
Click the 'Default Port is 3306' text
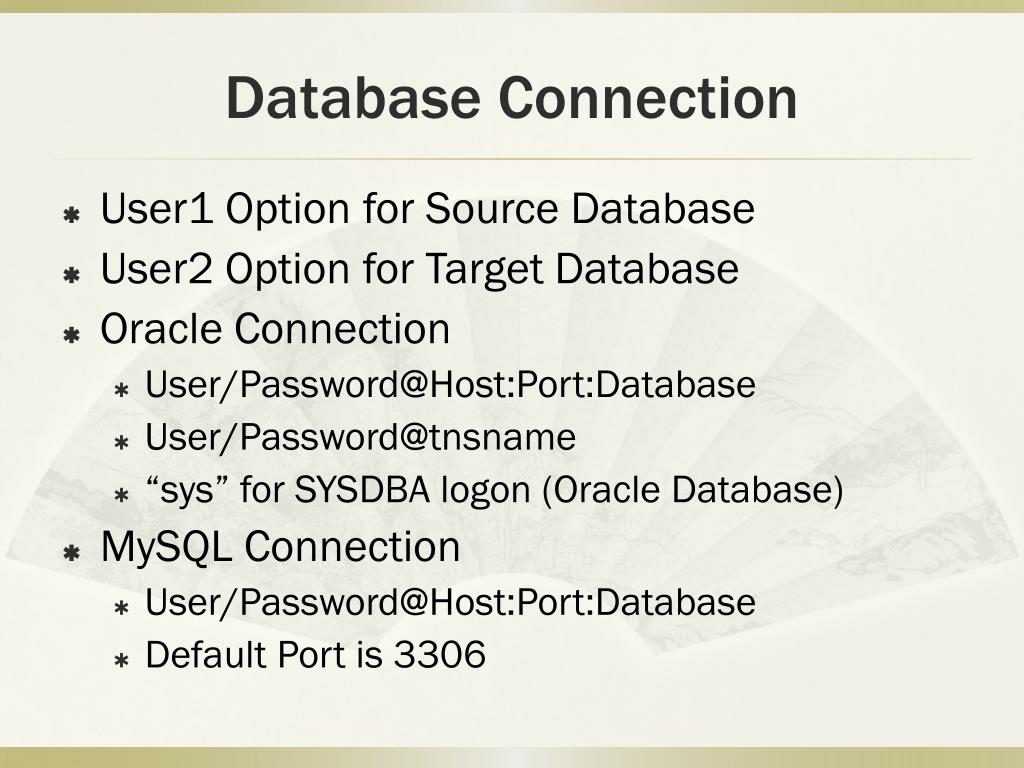(315, 654)
